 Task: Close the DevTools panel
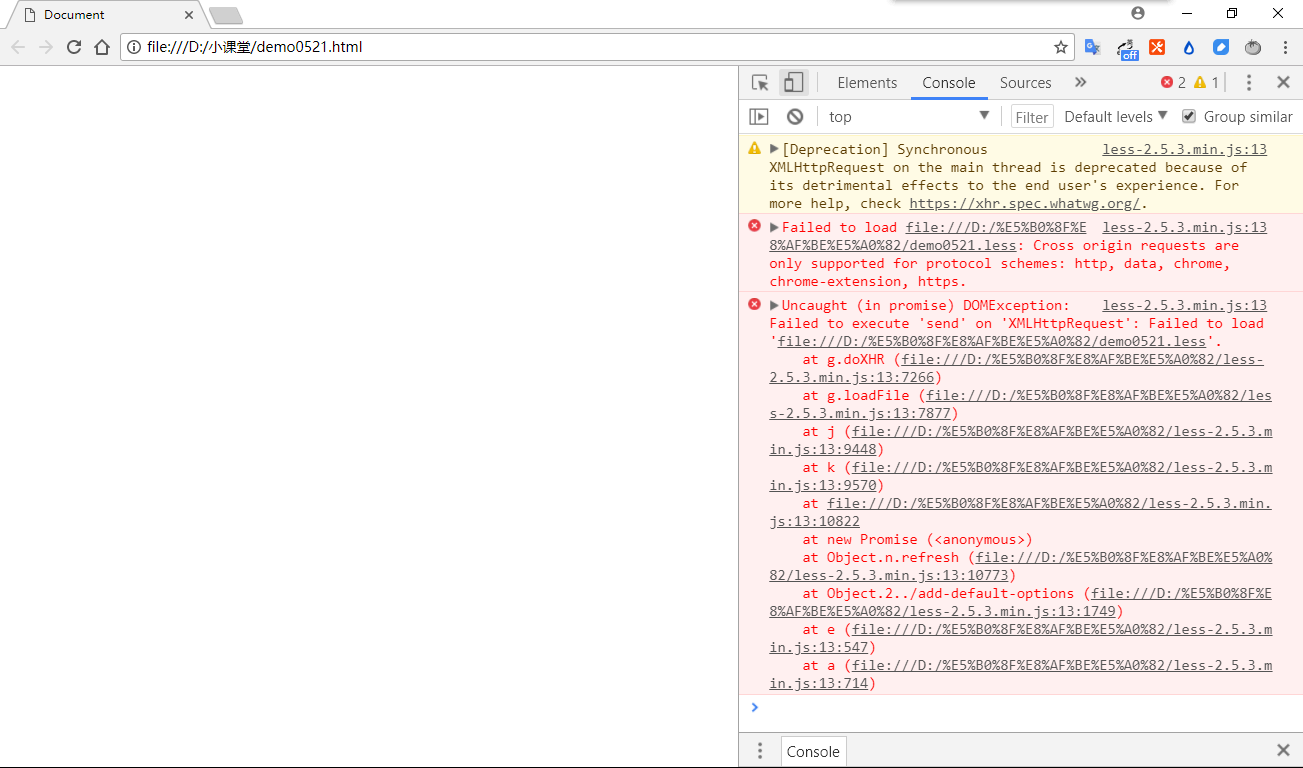(x=1283, y=83)
